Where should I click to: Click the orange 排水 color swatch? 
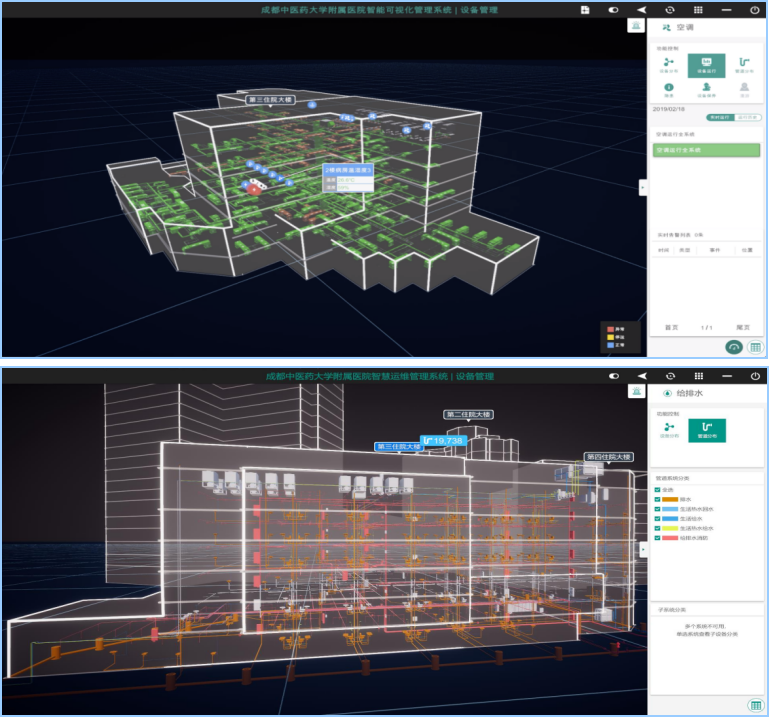click(x=670, y=499)
